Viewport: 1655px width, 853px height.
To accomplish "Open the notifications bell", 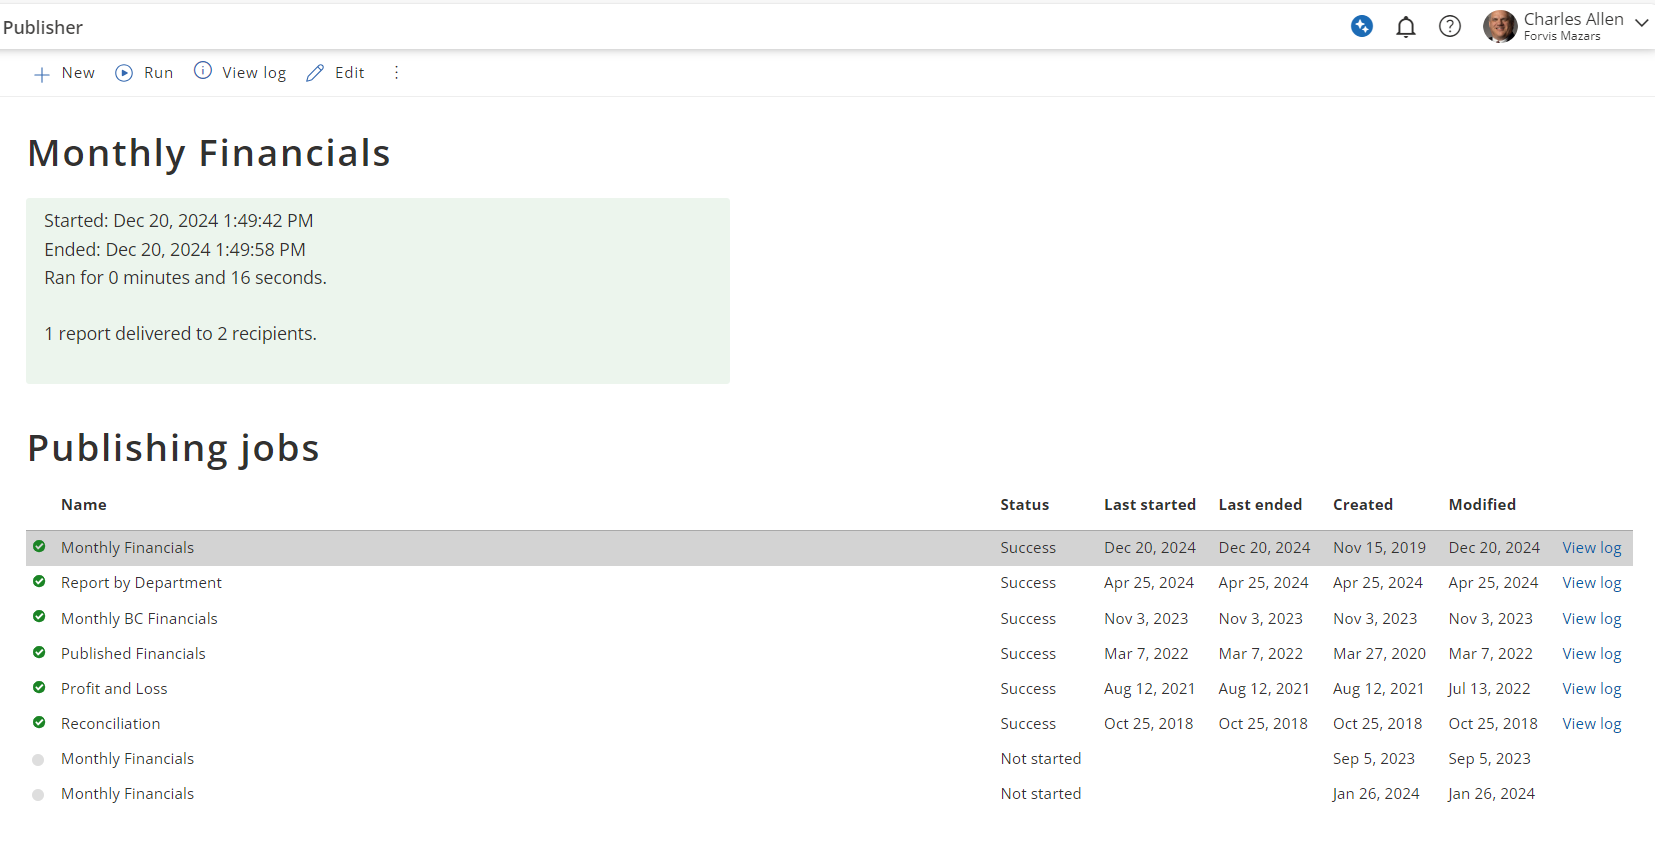I will [1405, 27].
